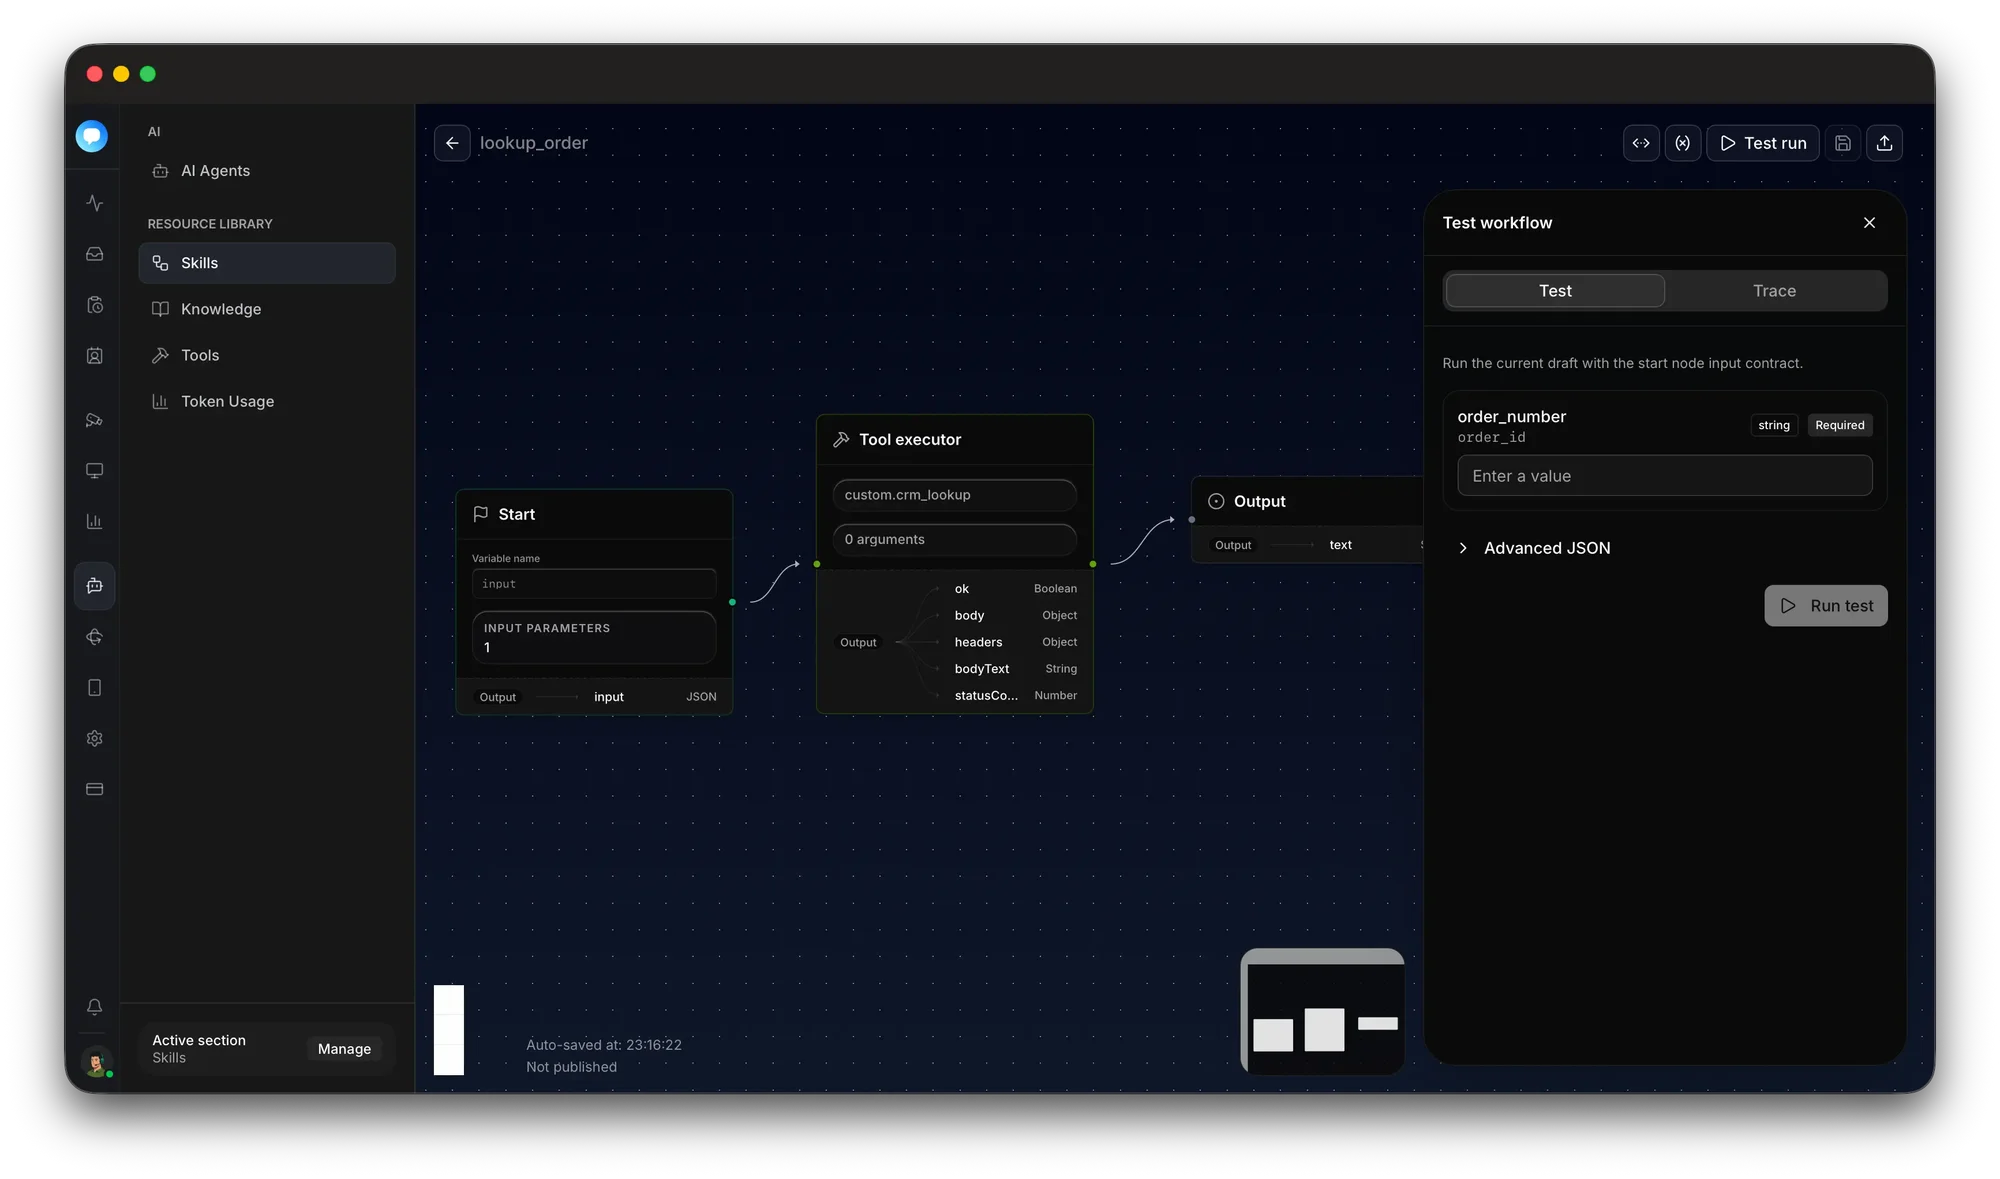
Task: Select Skills in Resource Library
Action: pos(267,263)
